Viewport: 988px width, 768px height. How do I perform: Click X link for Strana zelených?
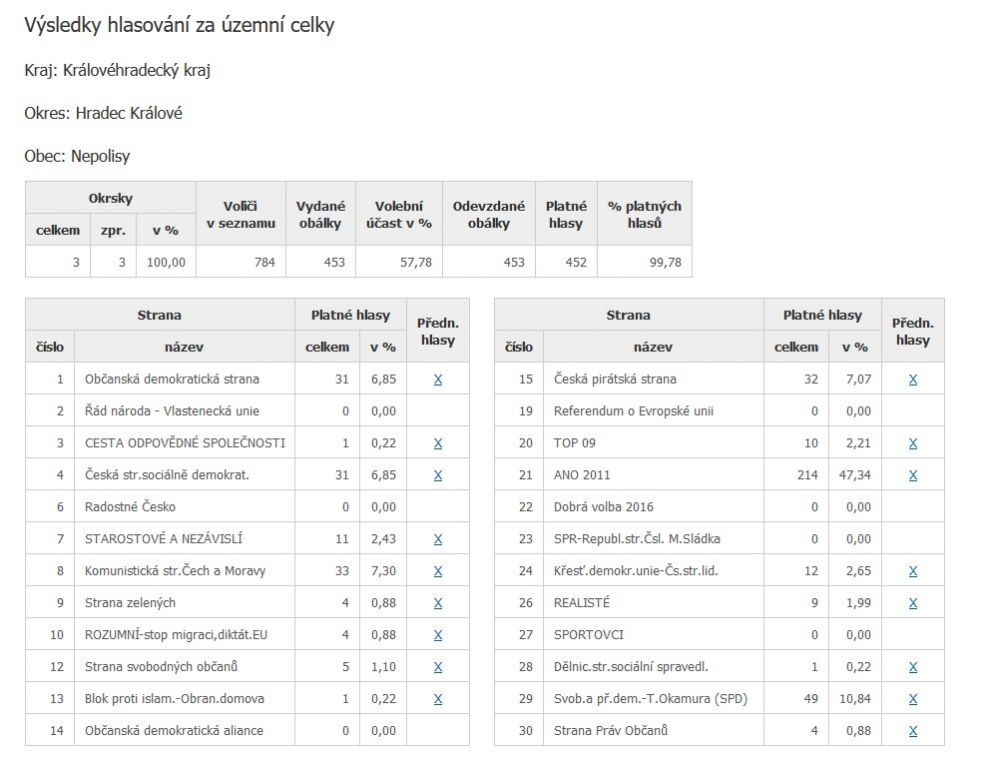click(438, 603)
